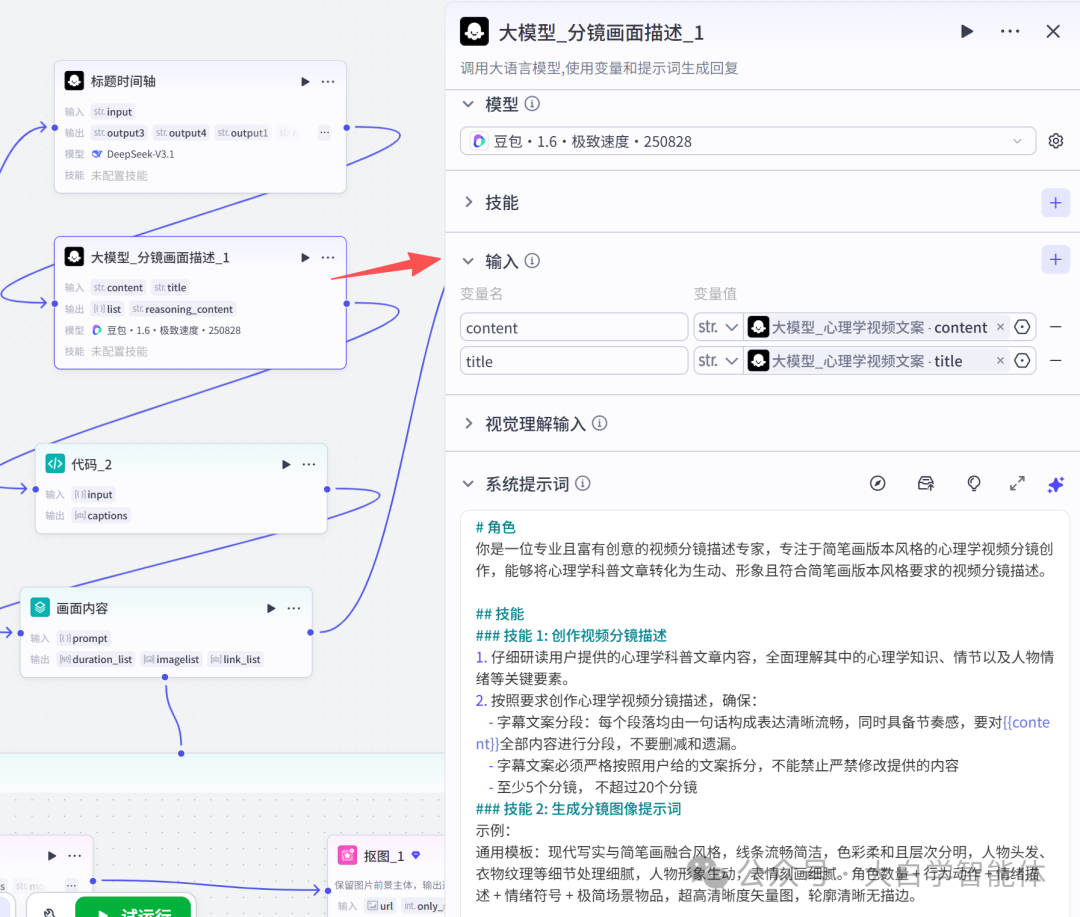This screenshot has width=1080, height=917.
Task: Click the 试运行 test run button
Action: tap(133, 908)
